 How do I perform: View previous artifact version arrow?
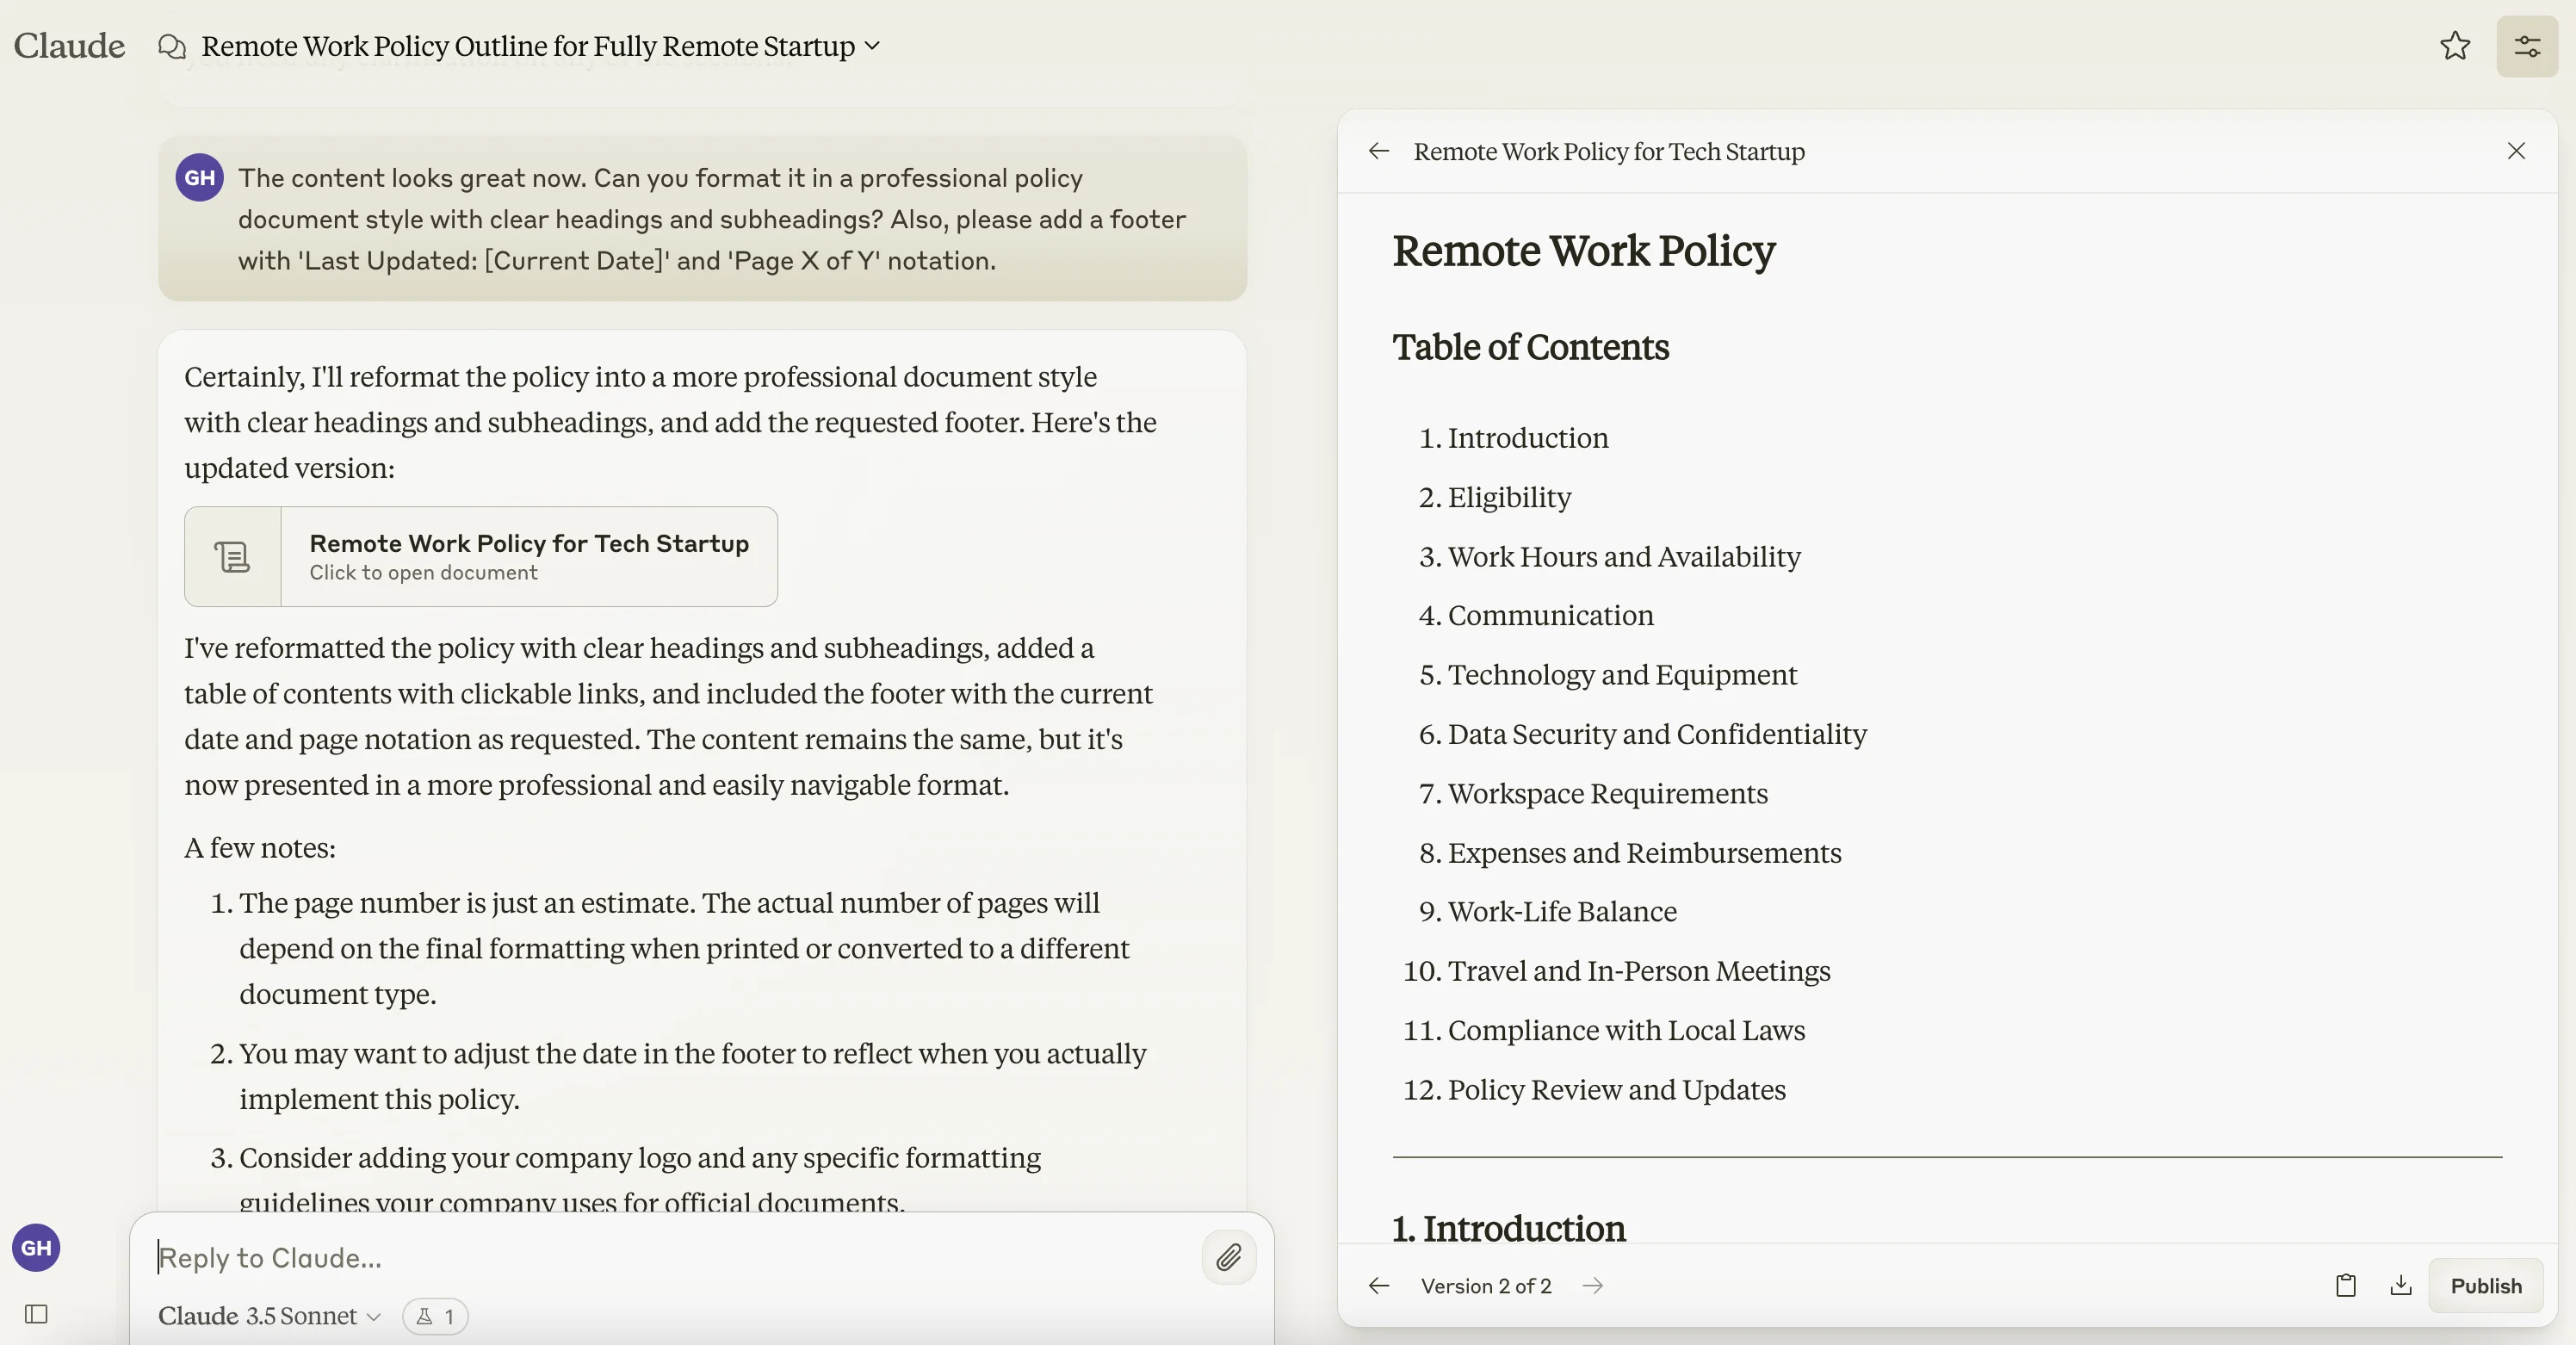coord(1379,1286)
